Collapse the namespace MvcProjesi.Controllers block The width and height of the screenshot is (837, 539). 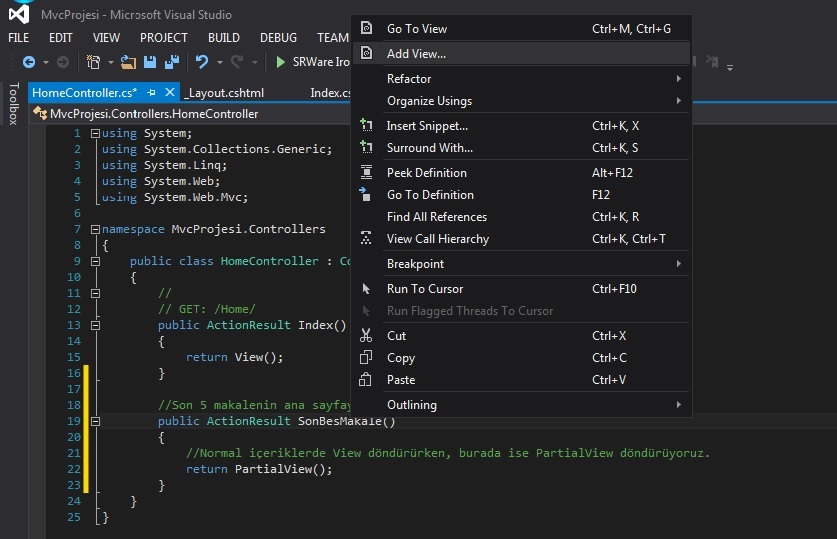95,229
